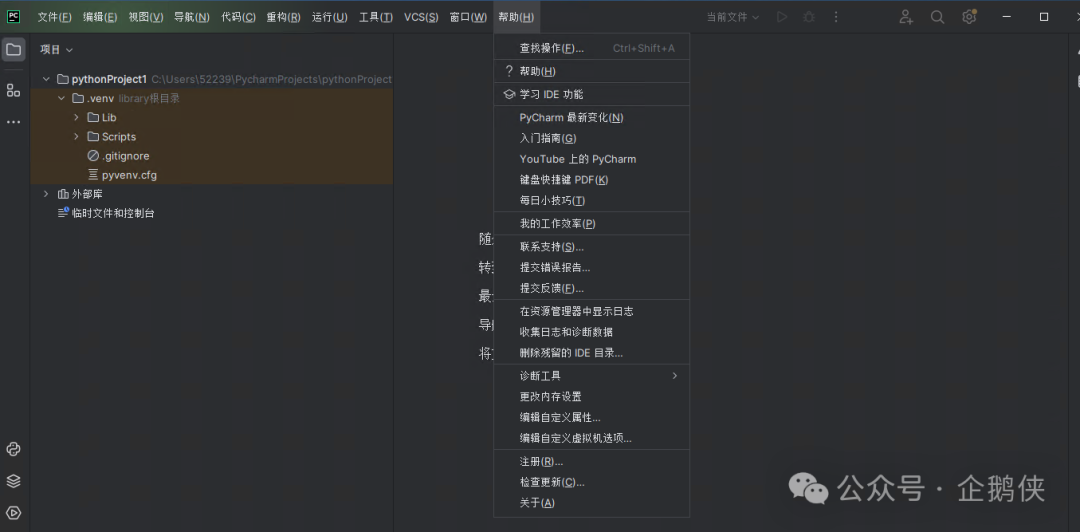Image resolution: width=1080 pixels, height=532 pixels.
Task: Open the Services run icon in sidebar
Action: pos(14,513)
